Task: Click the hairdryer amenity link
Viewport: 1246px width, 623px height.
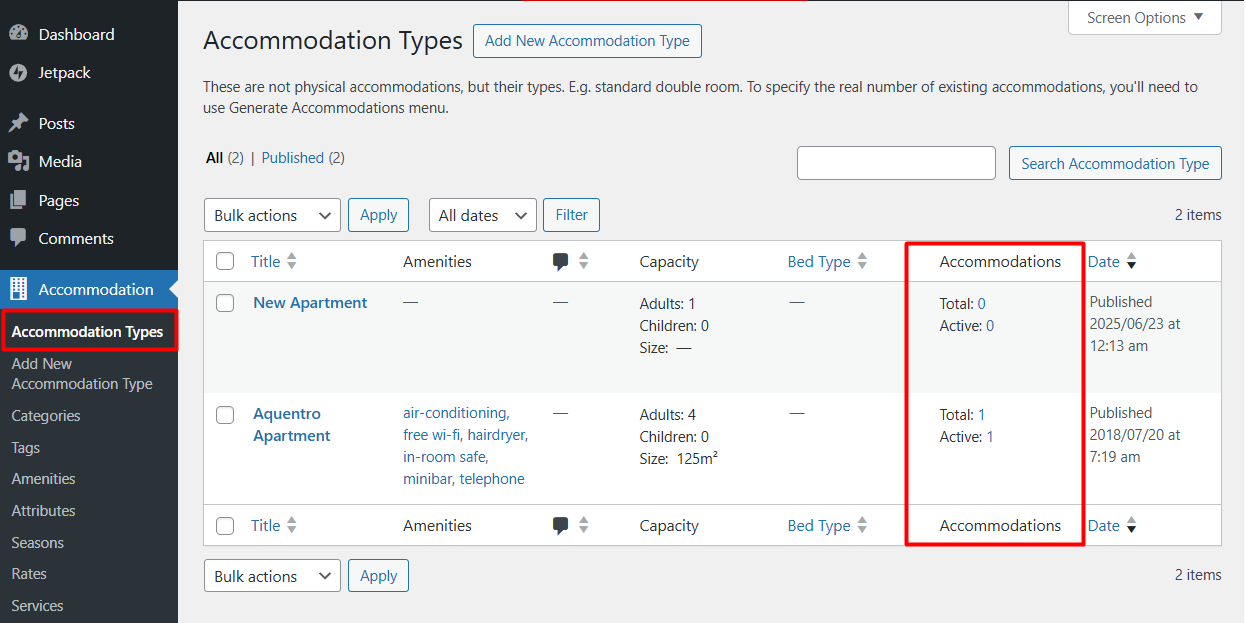Action: (x=497, y=435)
